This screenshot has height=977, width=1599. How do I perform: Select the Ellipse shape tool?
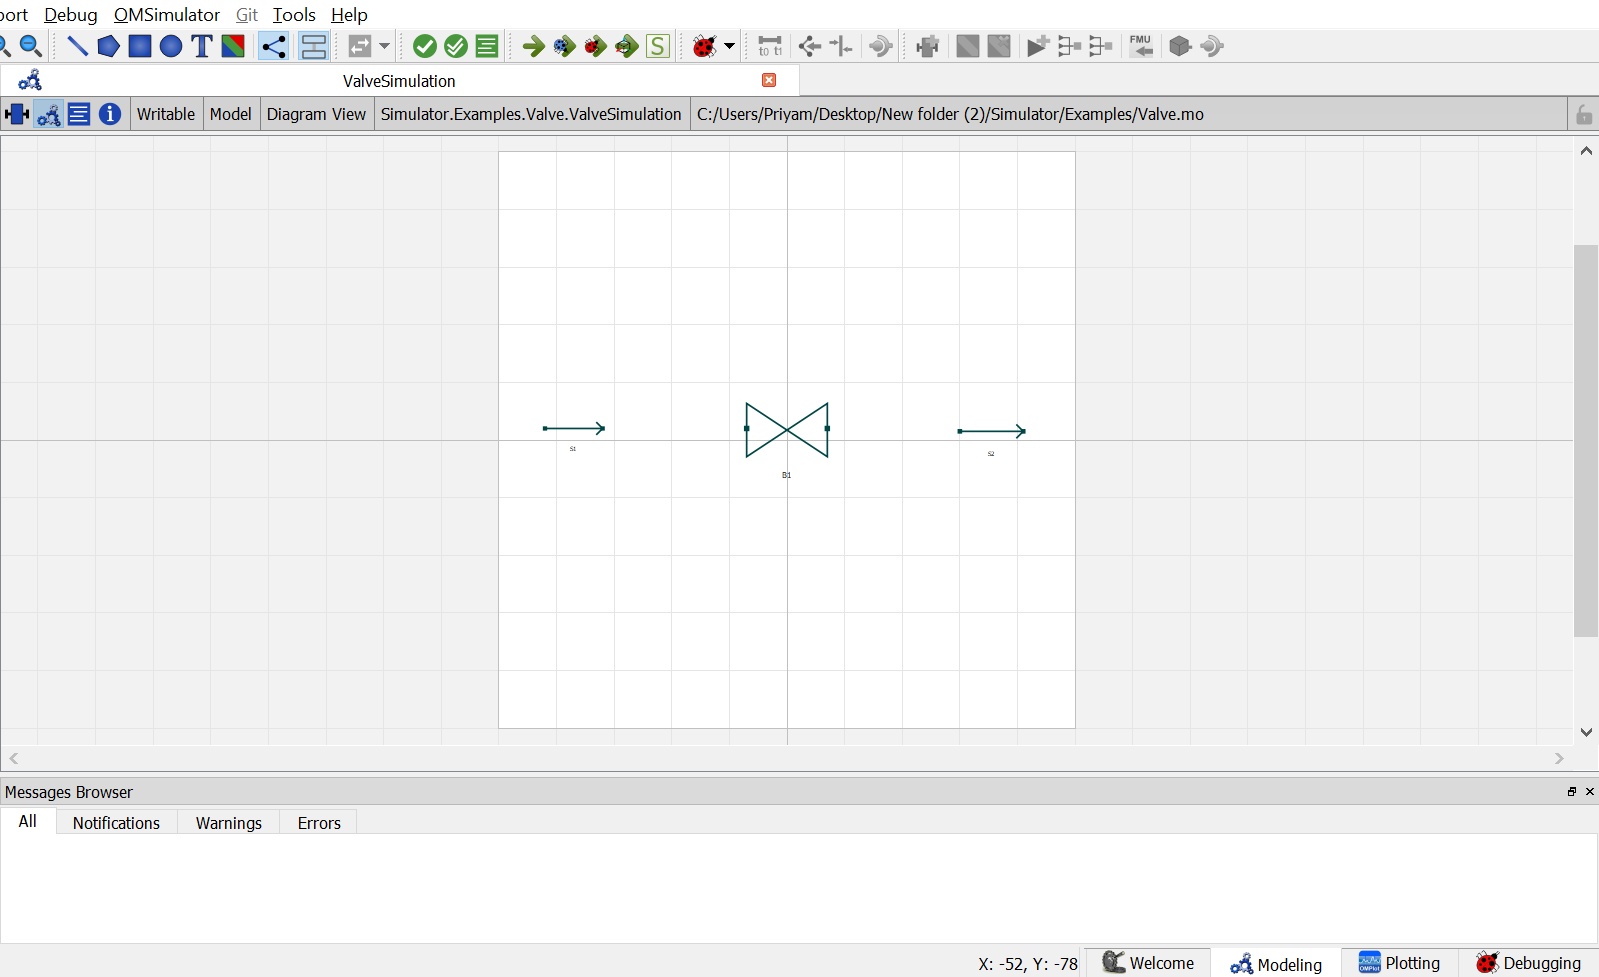pyautogui.click(x=171, y=46)
